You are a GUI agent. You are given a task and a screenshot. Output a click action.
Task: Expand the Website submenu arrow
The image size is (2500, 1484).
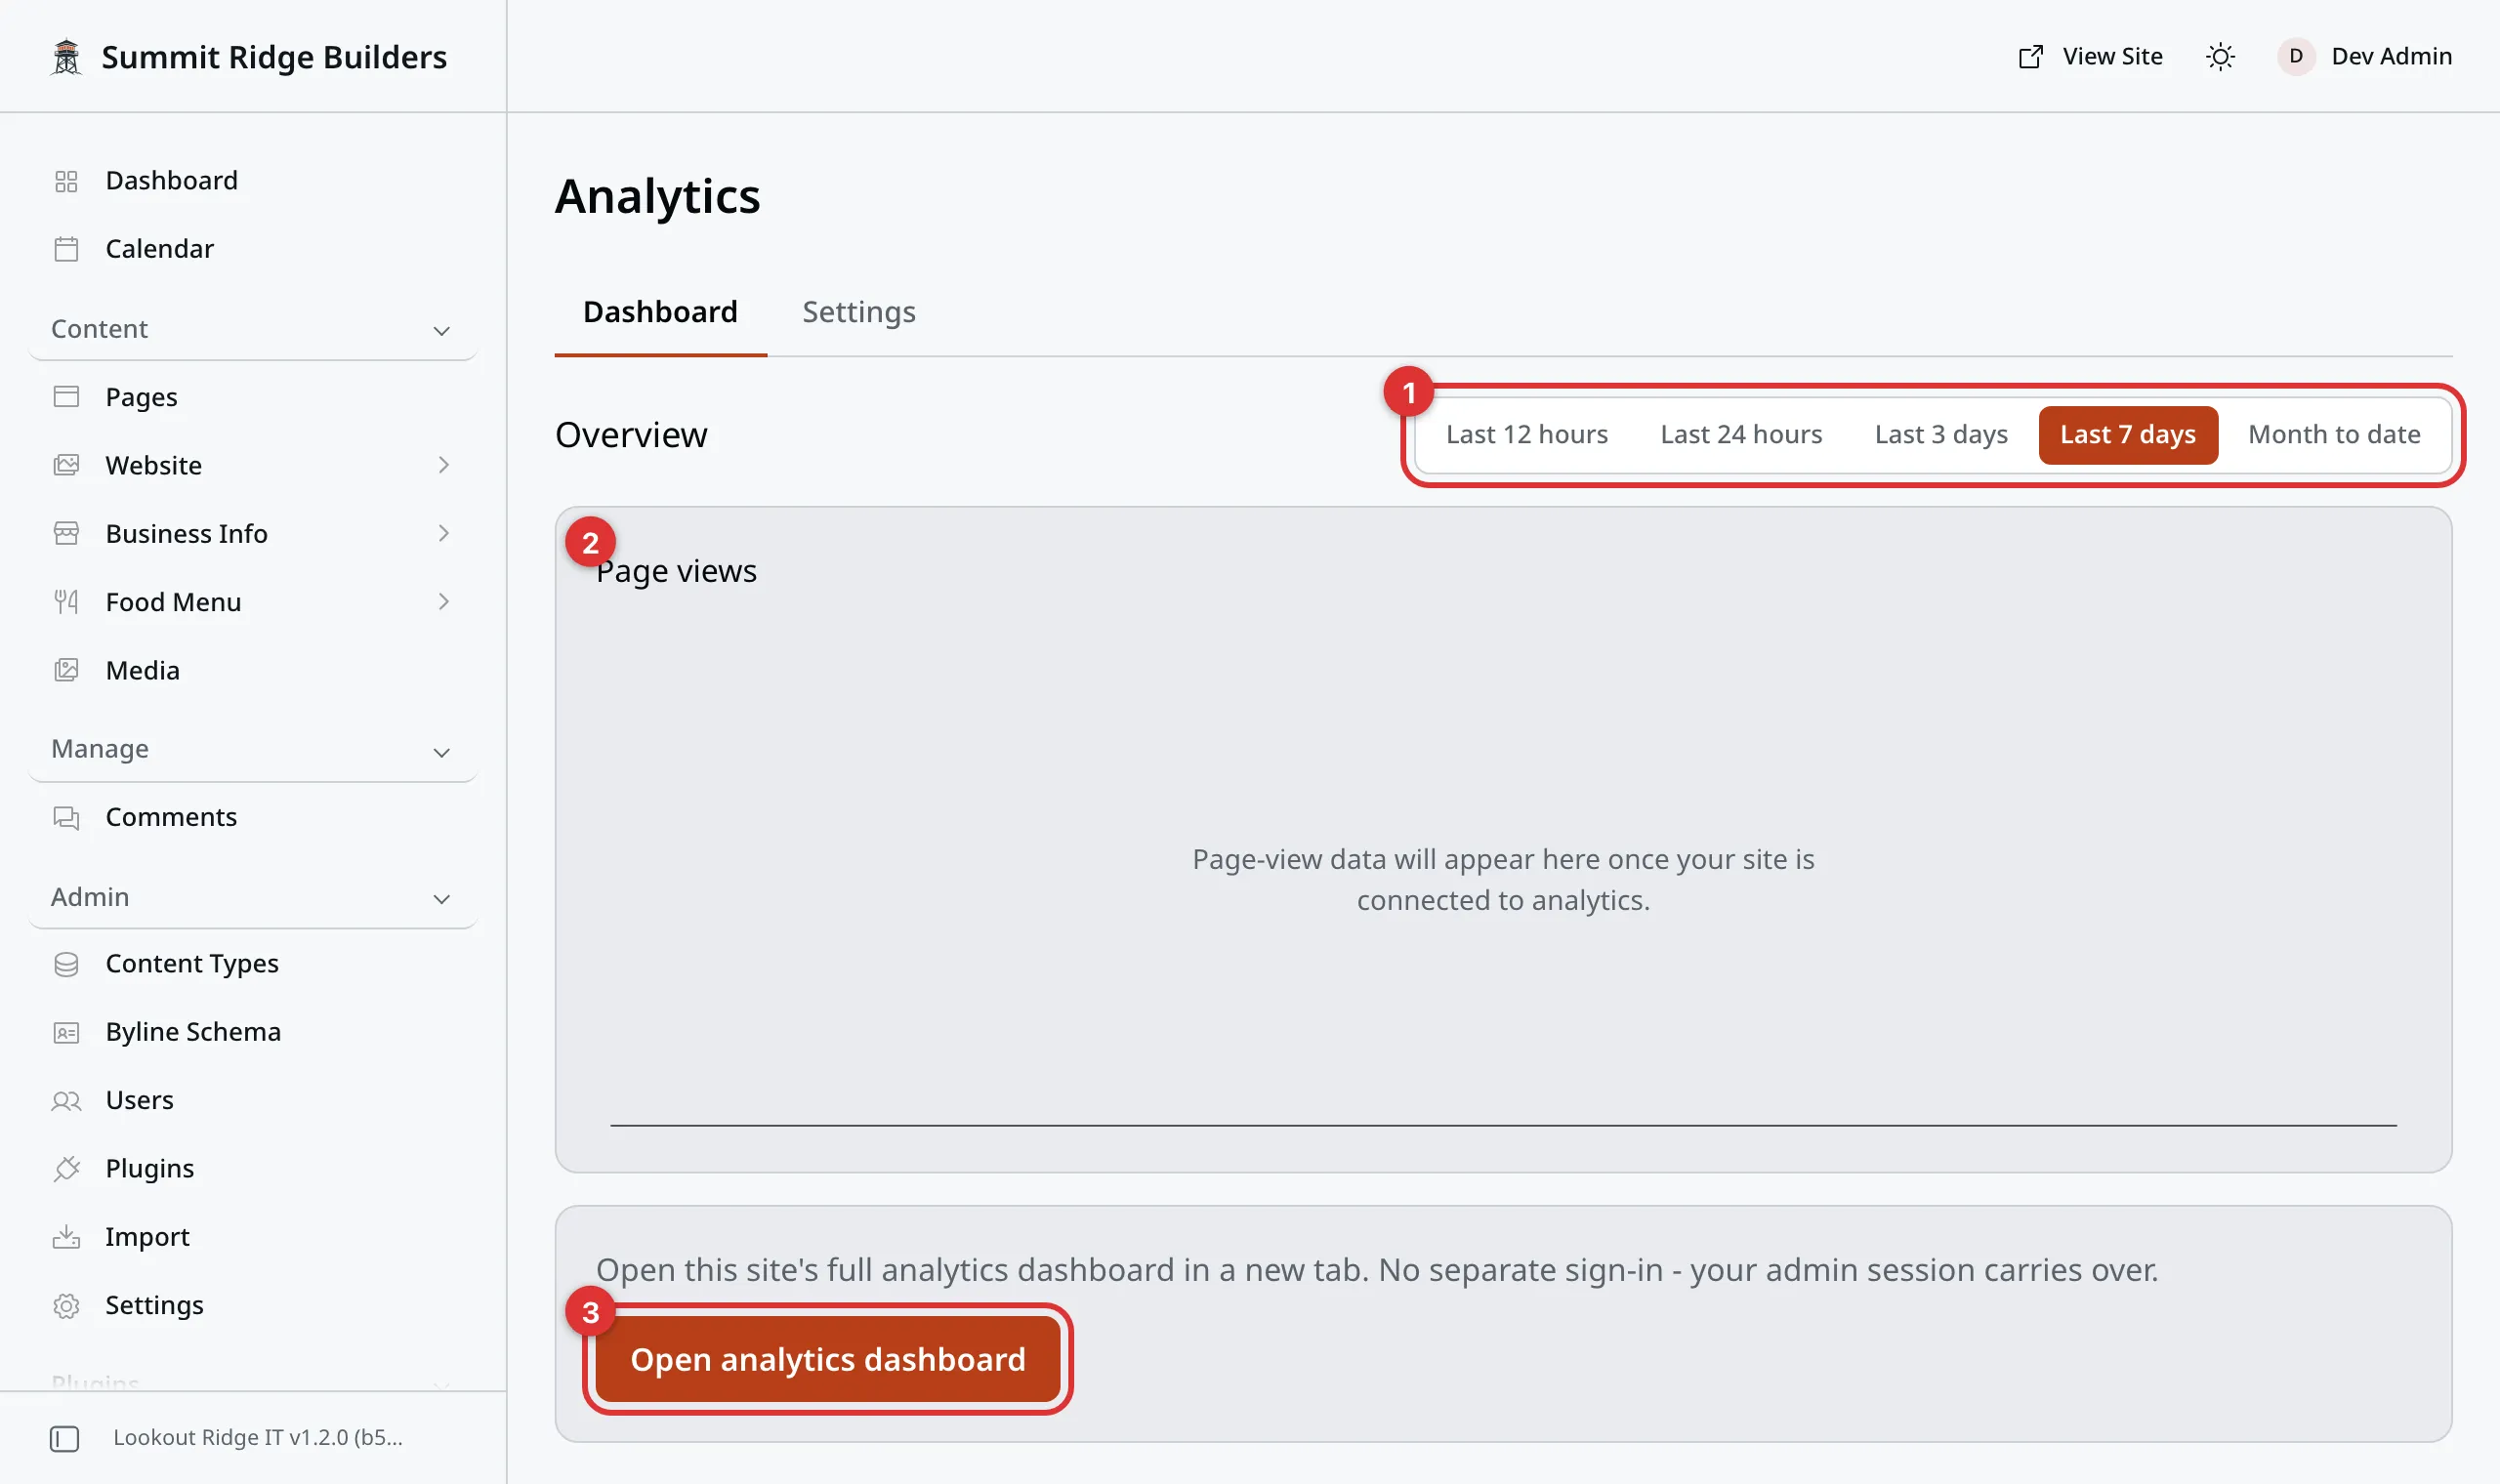point(443,465)
